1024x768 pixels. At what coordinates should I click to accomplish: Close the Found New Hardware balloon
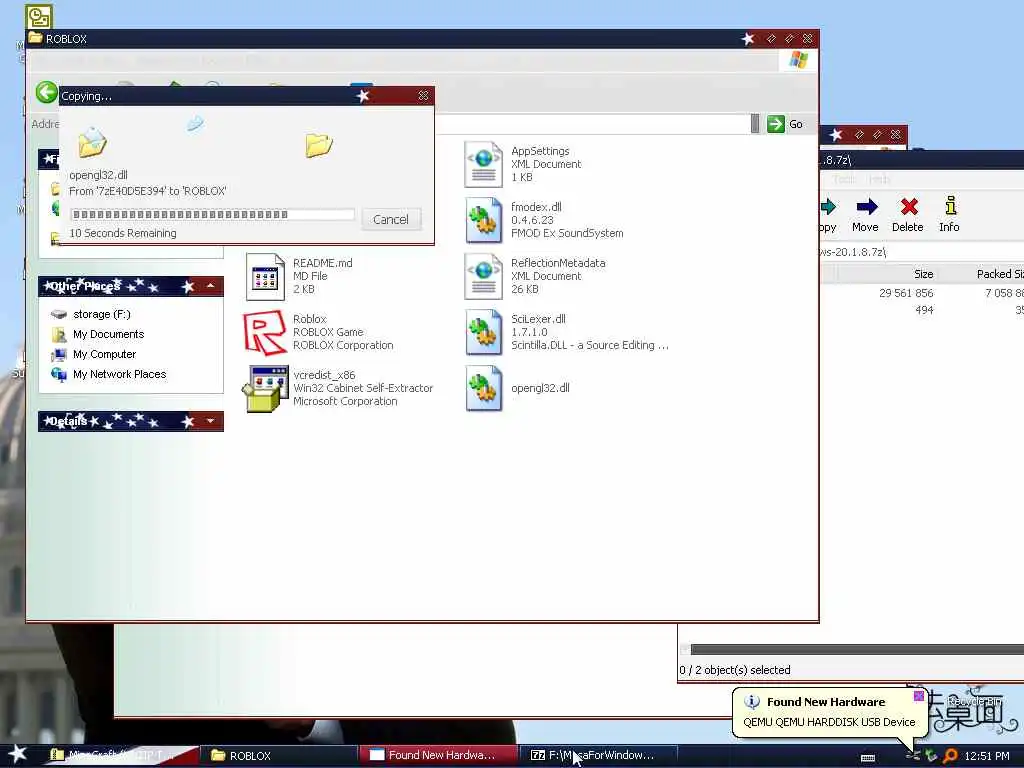tap(918, 696)
